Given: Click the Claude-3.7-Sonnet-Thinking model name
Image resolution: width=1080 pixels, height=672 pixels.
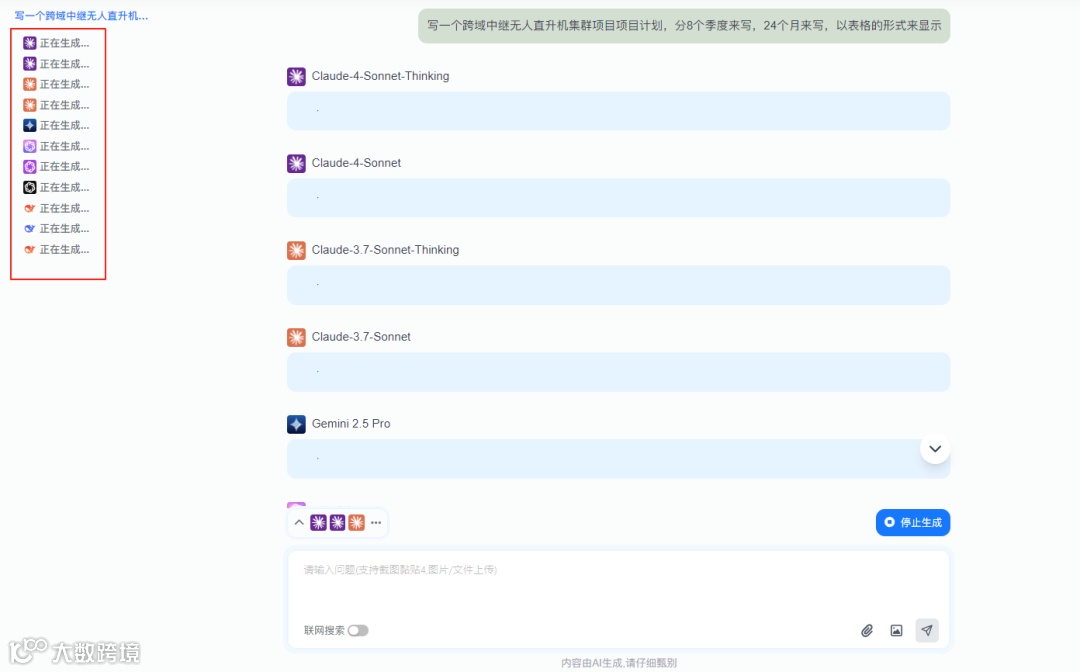Looking at the screenshot, I should click(x=385, y=249).
